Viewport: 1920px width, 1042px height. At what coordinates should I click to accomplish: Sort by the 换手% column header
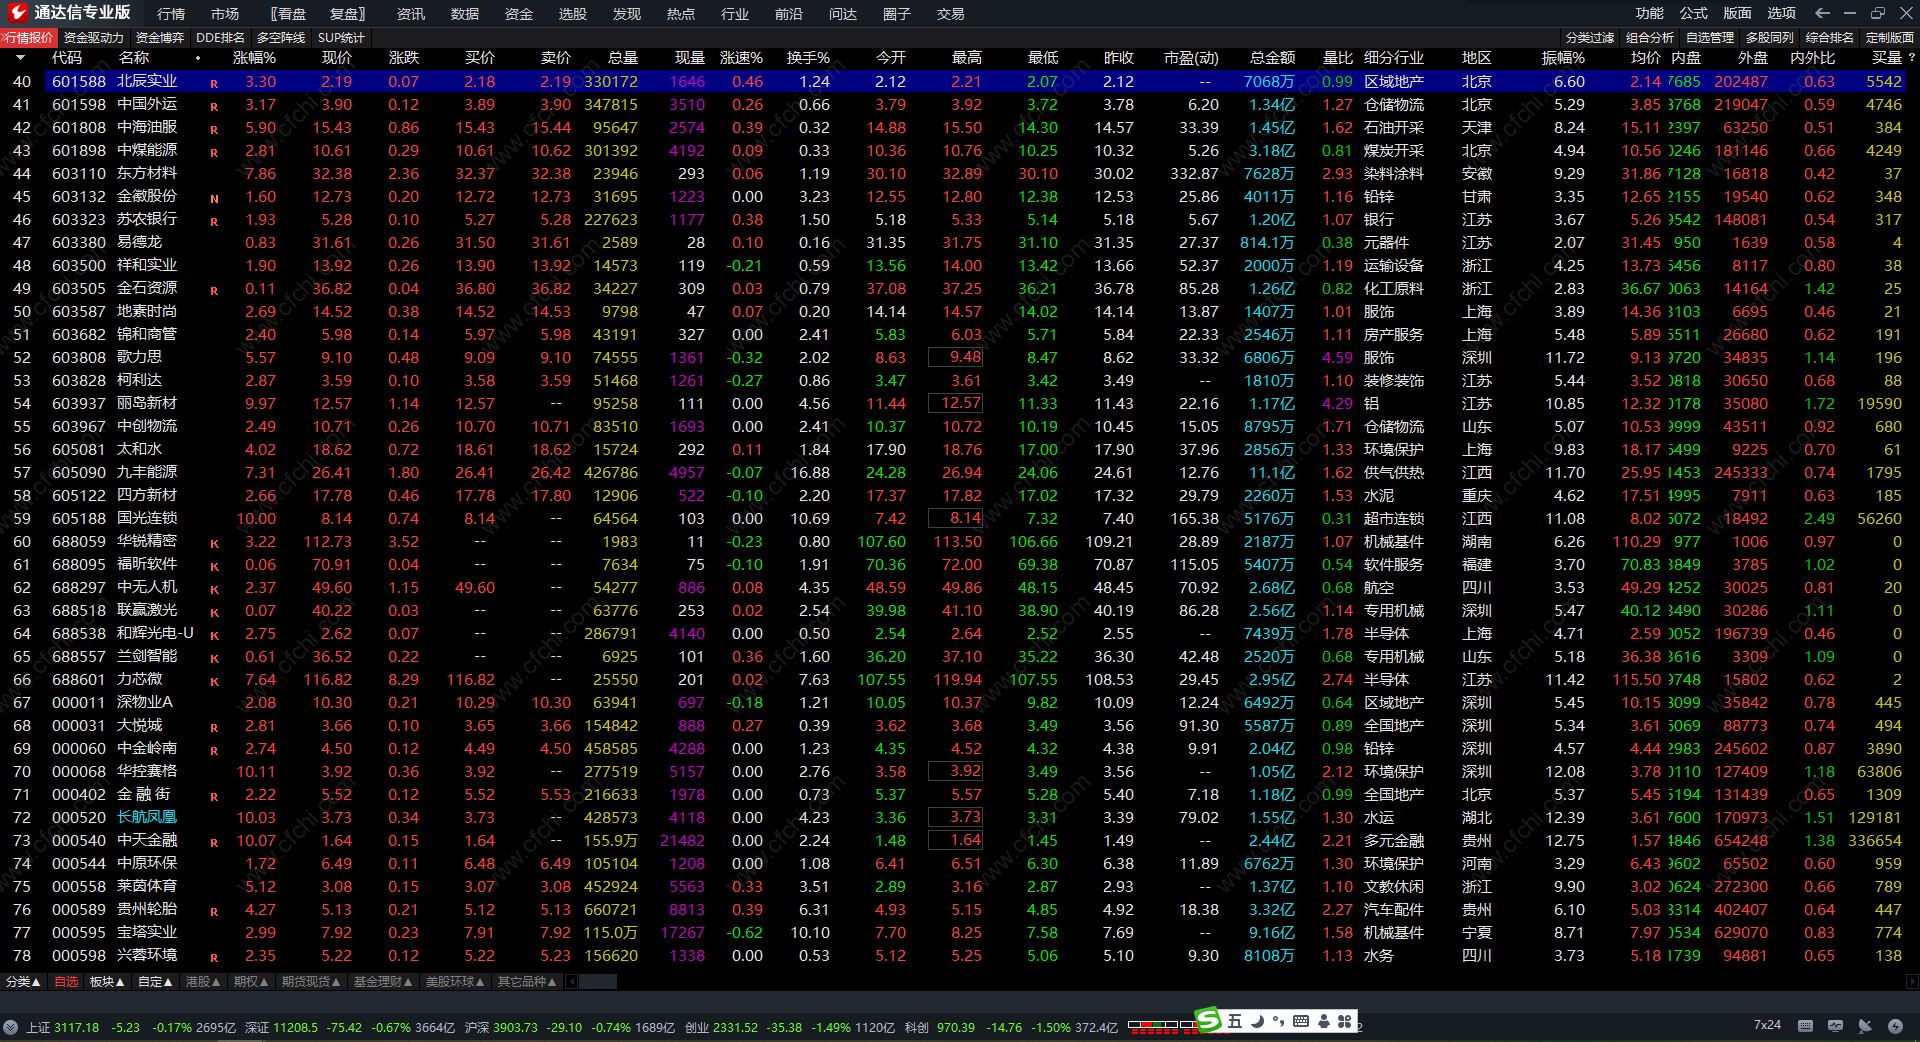click(x=808, y=58)
